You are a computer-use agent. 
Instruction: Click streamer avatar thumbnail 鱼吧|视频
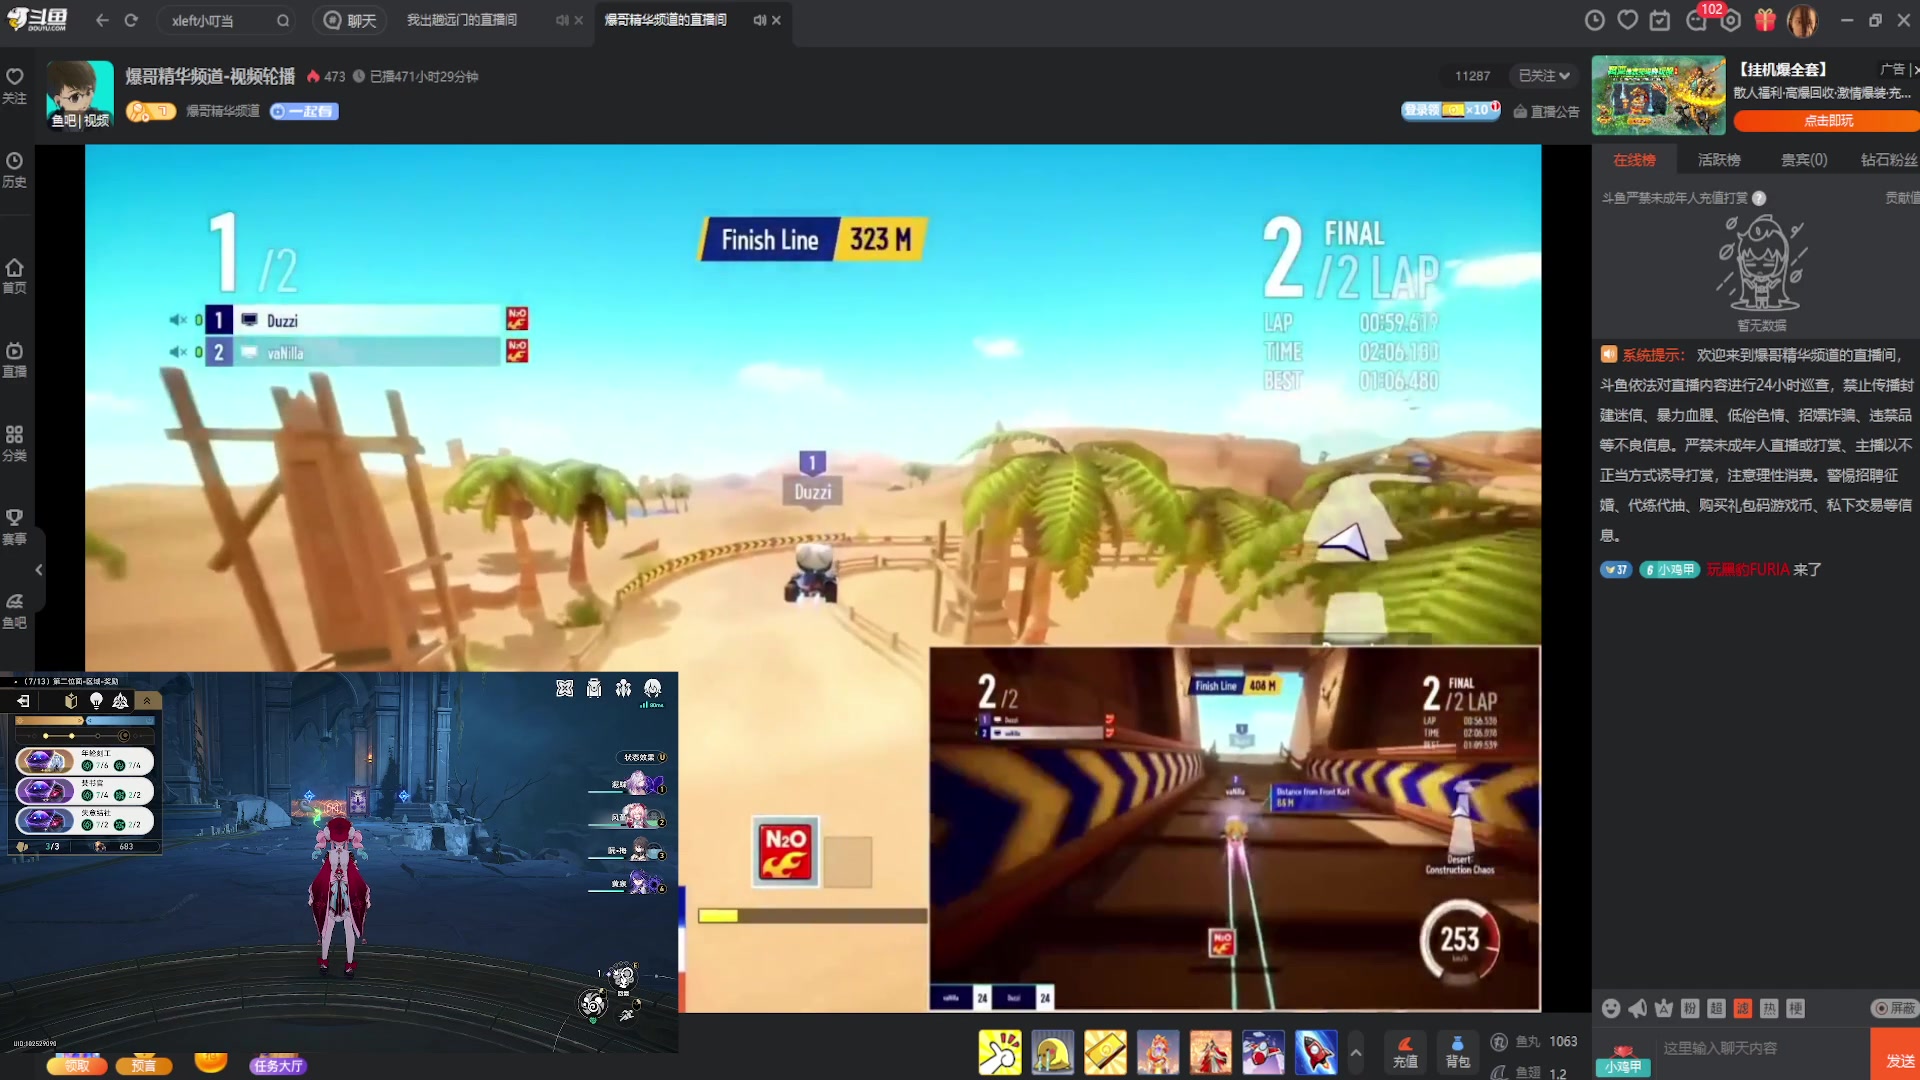(80, 94)
